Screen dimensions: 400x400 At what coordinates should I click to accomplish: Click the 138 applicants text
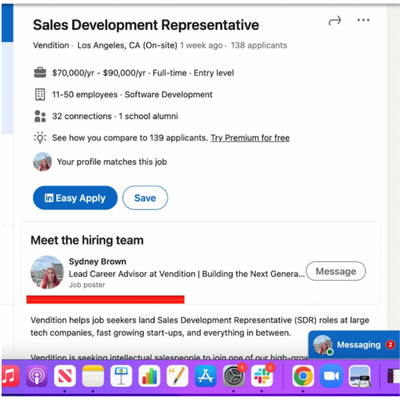(259, 45)
